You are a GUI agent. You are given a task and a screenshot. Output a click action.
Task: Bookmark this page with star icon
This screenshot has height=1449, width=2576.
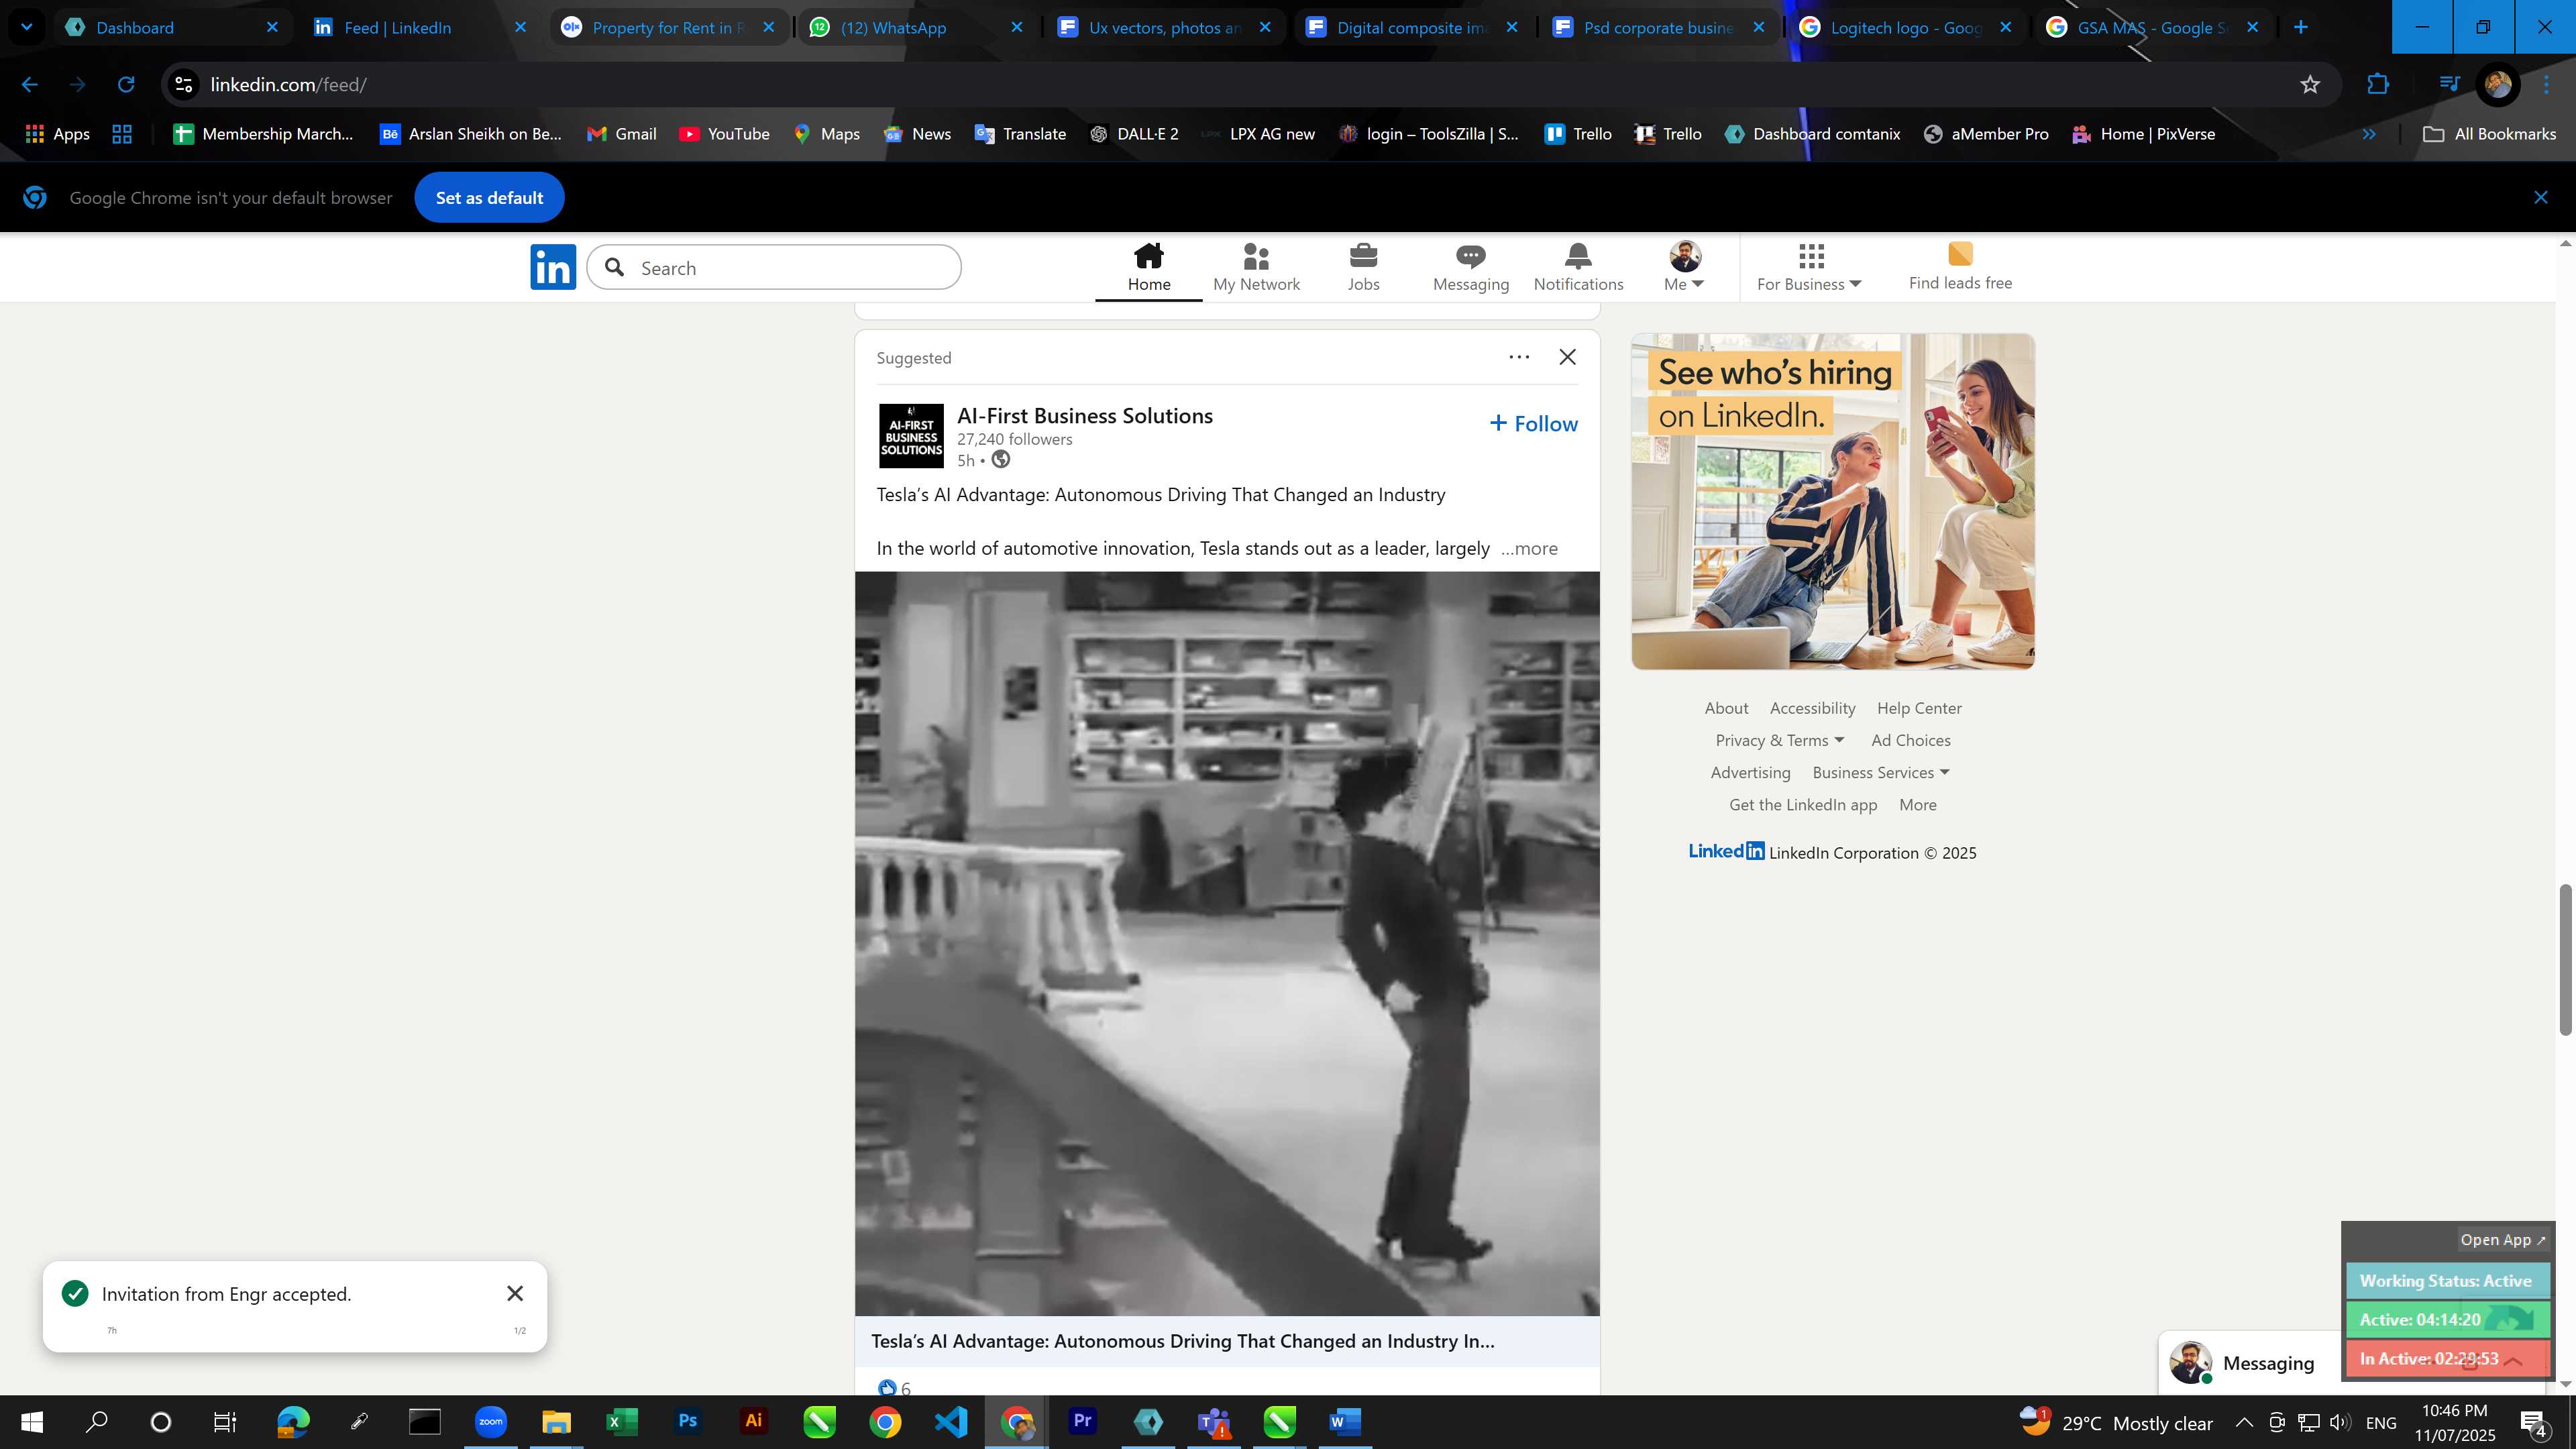(x=2309, y=85)
